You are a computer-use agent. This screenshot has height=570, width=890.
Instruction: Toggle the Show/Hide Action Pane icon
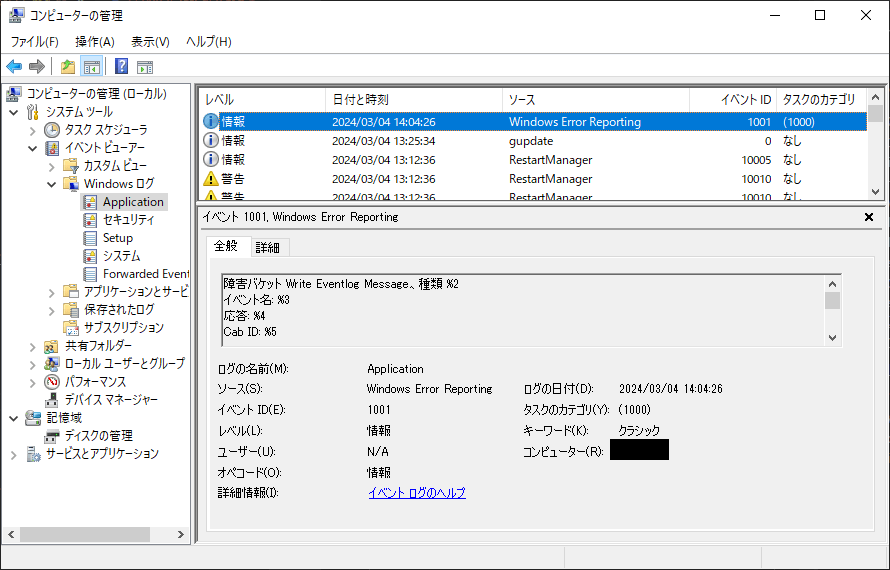pyautogui.click(x=145, y=67)
